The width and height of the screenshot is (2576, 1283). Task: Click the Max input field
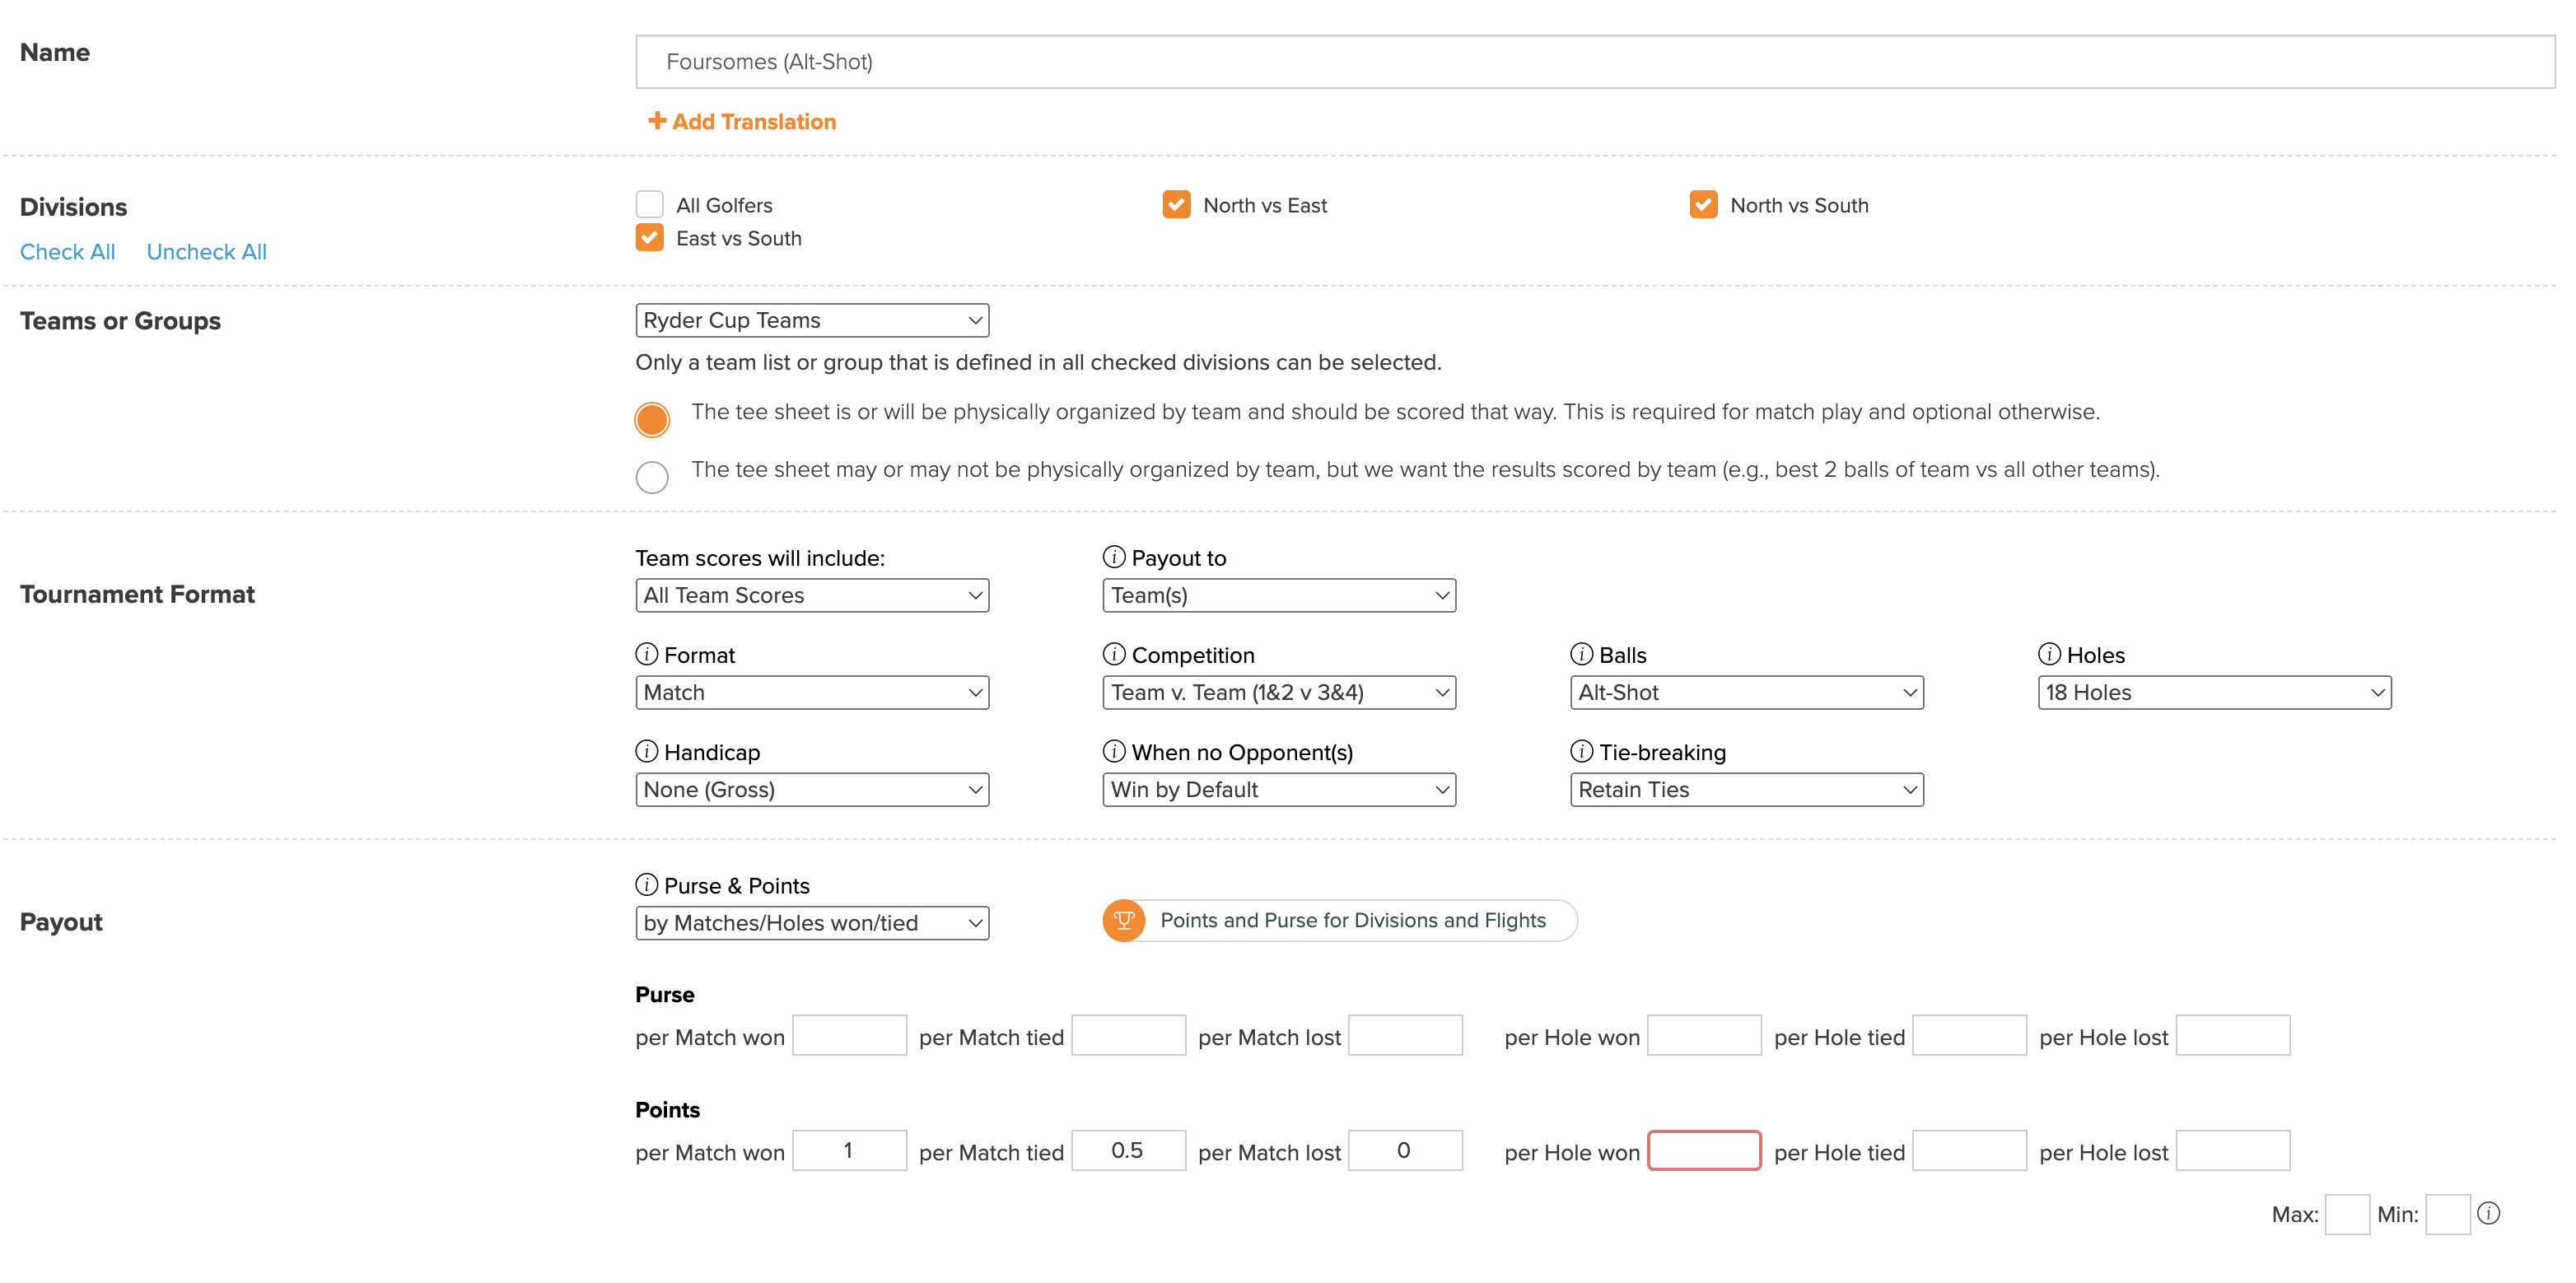2347,1214
